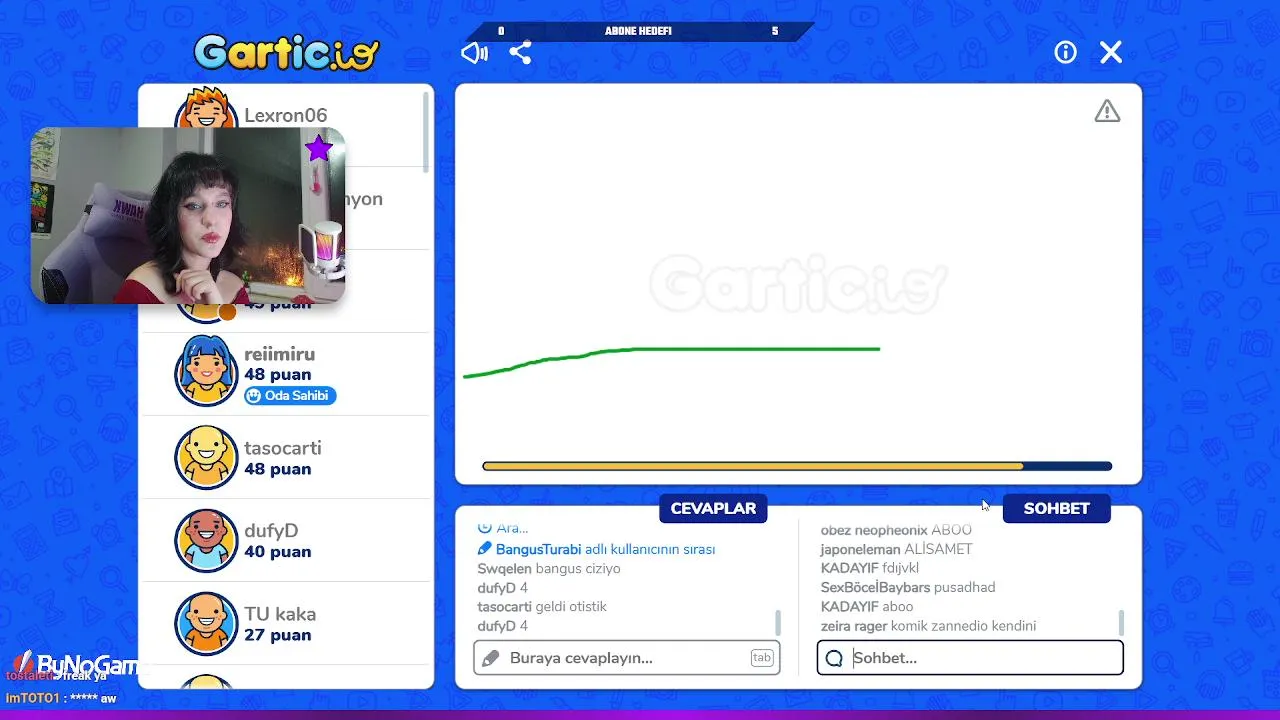Image resolution: width=1280 pixels, height=720 pixels.
Task: Click tasocarti's yellow avatar
Action: tap(206, 457)
